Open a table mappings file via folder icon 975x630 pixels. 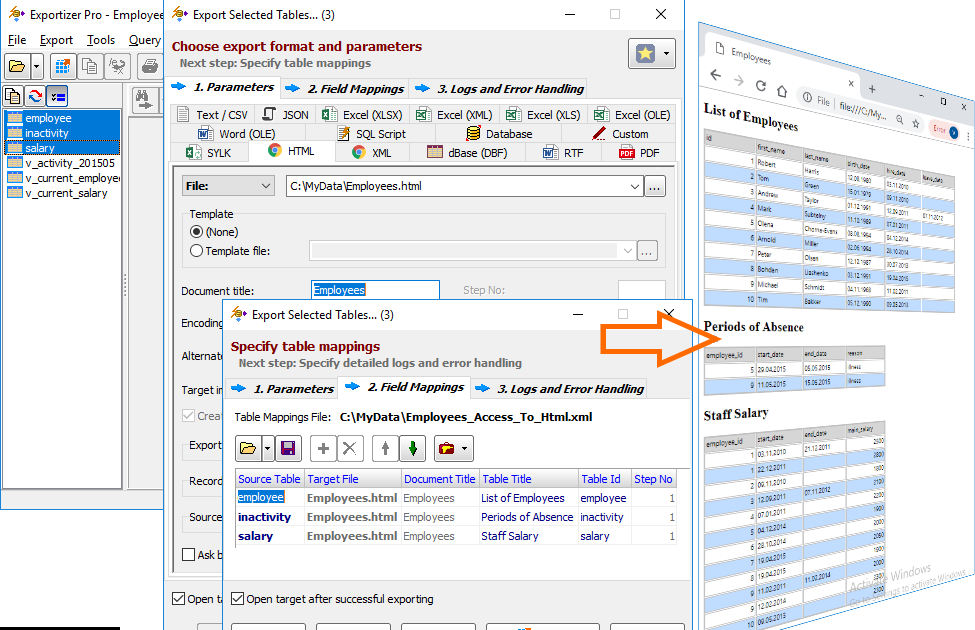248,448
